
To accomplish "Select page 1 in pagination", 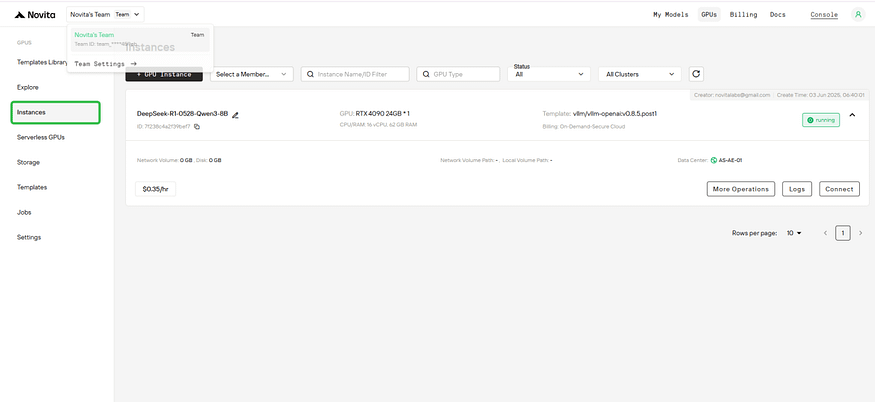I will point(843,233).
